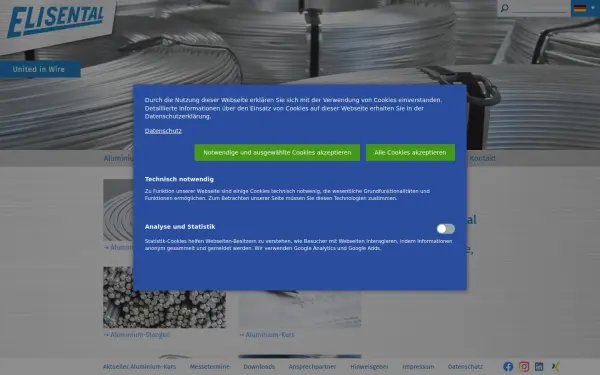Open the Xing social icon
The image size is (600, 375).
pos(555,367)
